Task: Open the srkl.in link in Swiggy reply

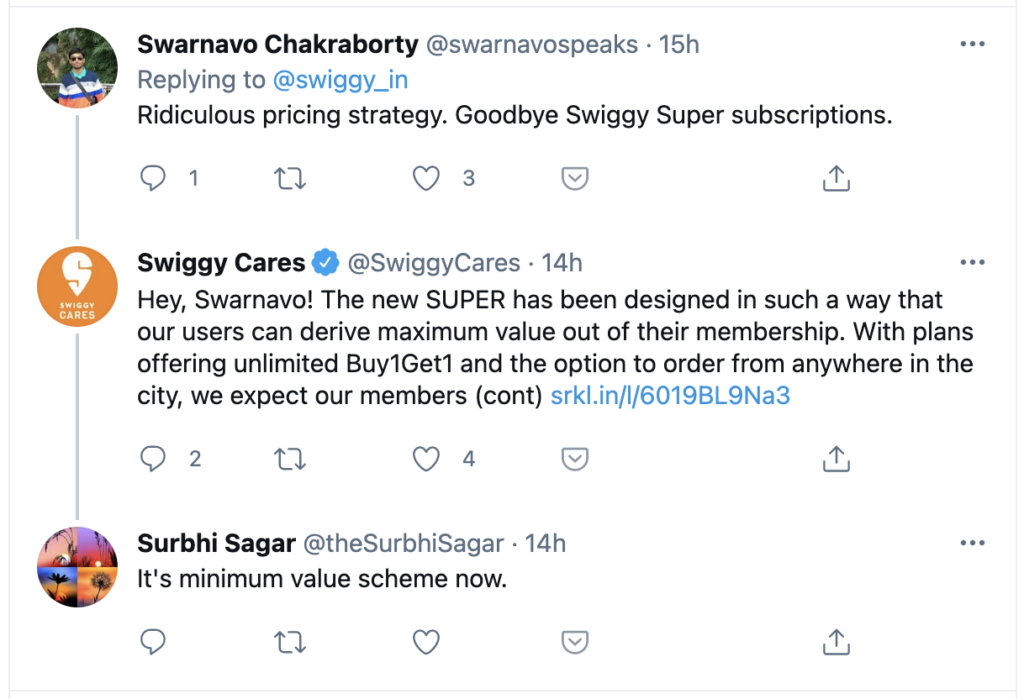Action: (x=670, y=395)
